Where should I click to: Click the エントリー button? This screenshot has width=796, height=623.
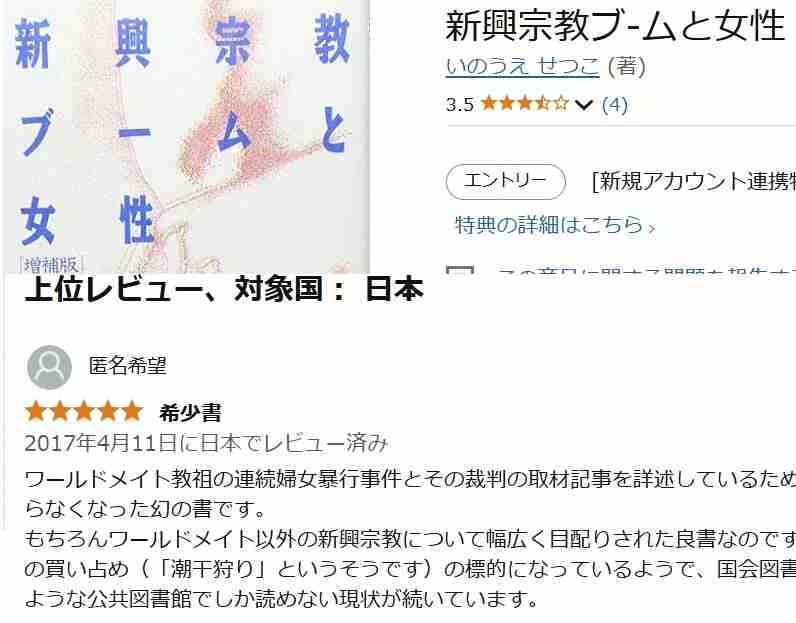pos(506,181)
